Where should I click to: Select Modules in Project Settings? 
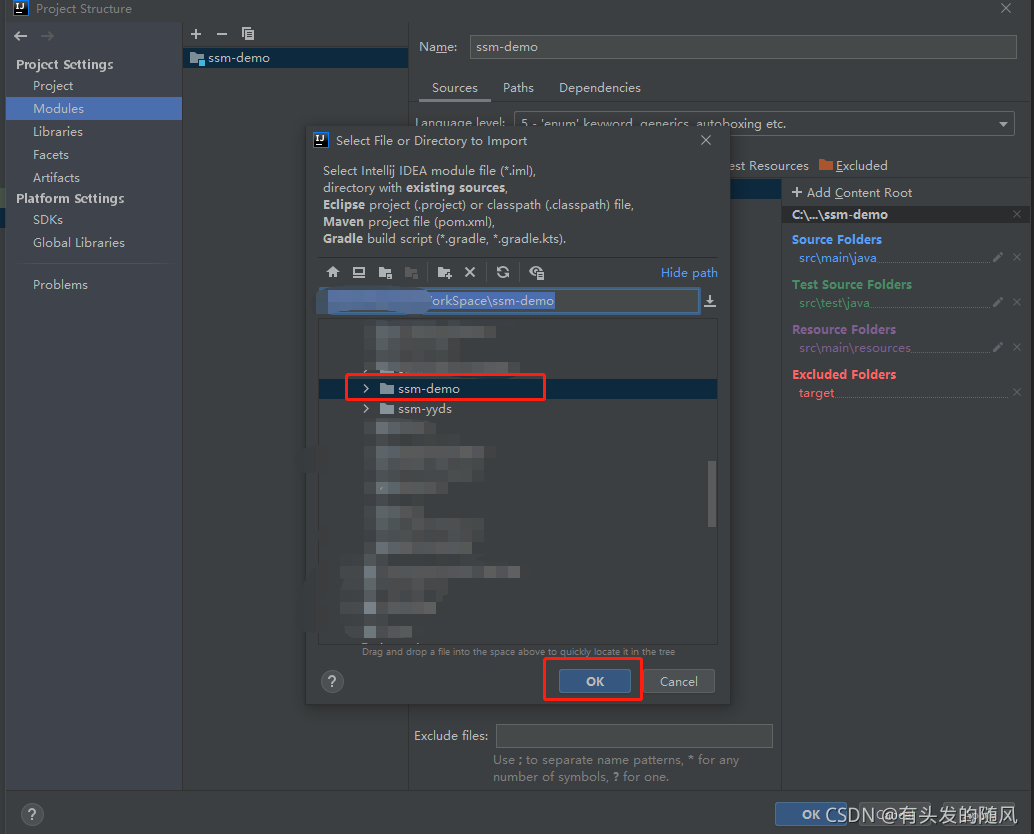point(94,109)
